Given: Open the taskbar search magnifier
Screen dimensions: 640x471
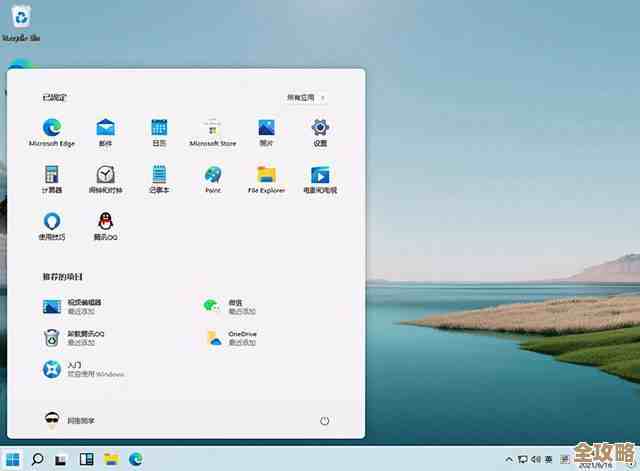Looking at the screenshot, I should [38, 458].
